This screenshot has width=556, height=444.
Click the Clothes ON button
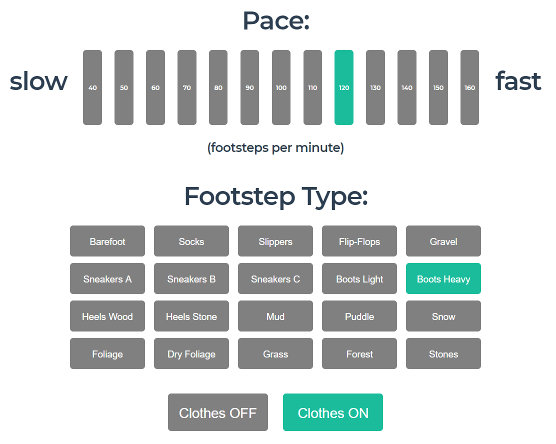333,412
